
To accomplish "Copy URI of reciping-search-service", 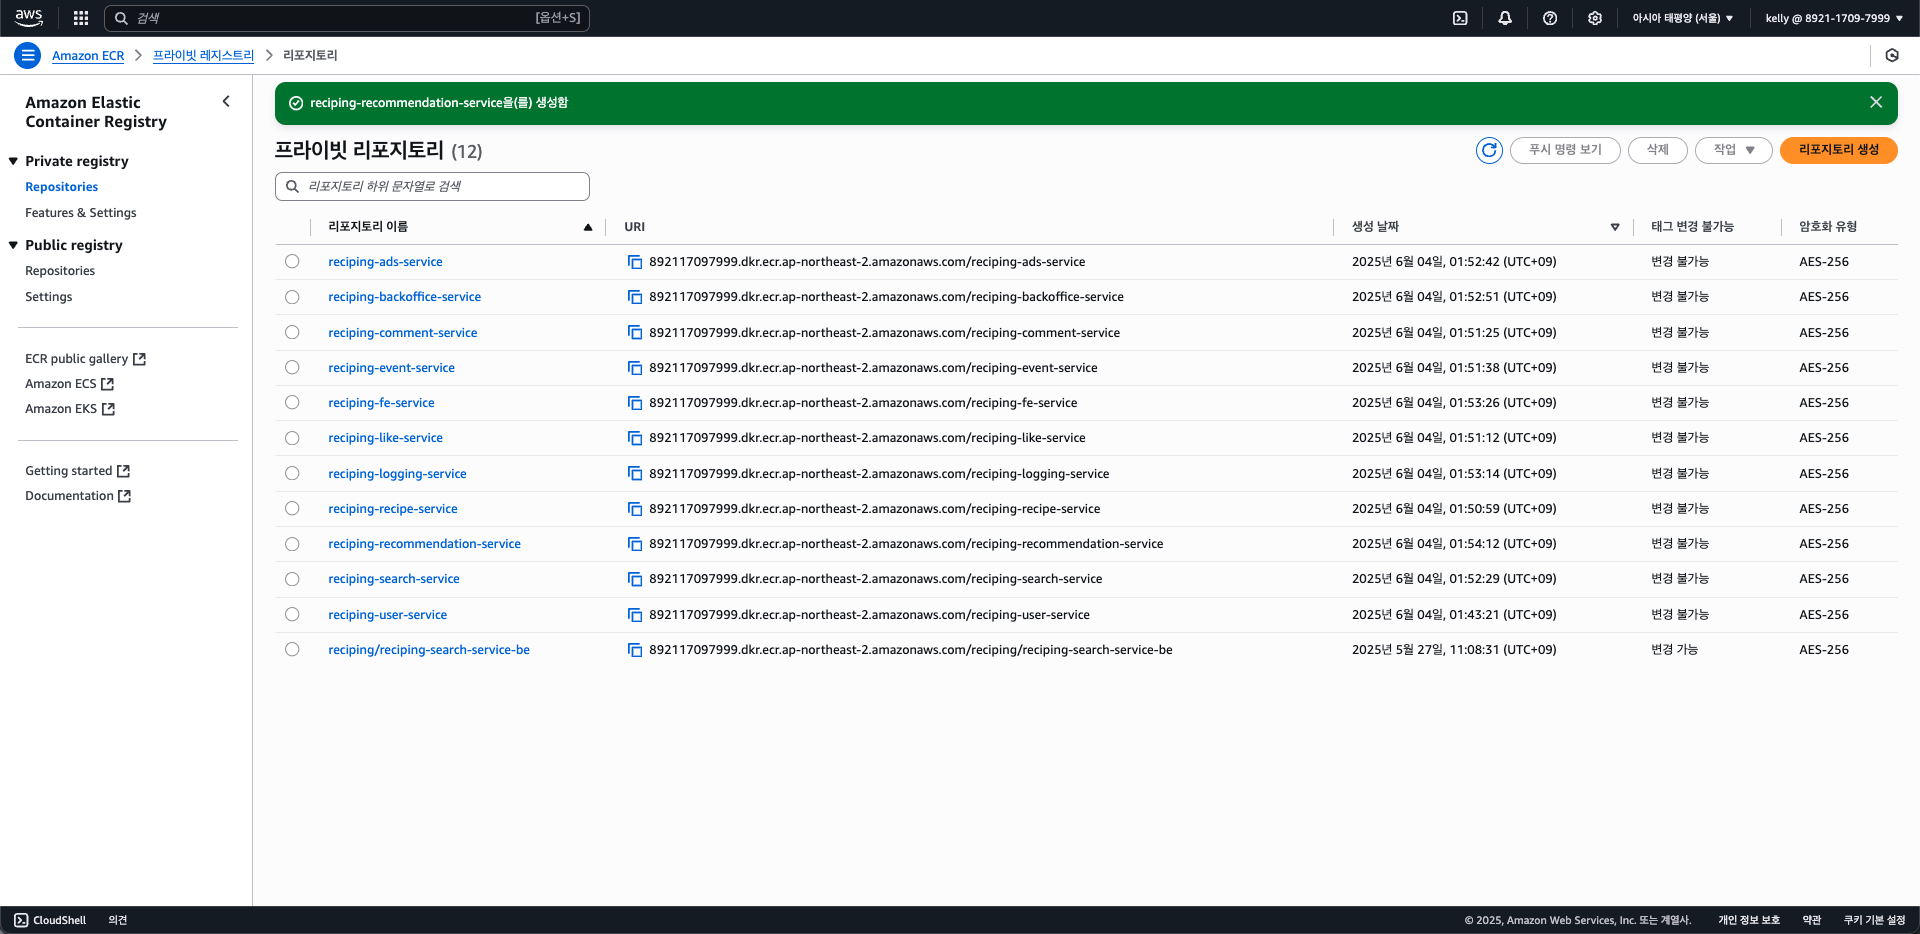I will (635, 579).
